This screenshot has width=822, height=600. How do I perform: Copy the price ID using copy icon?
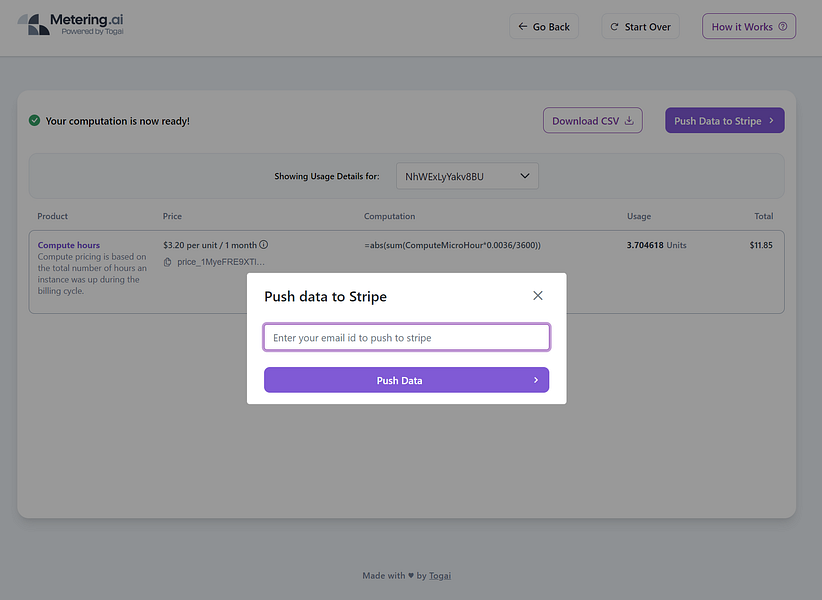167,262
